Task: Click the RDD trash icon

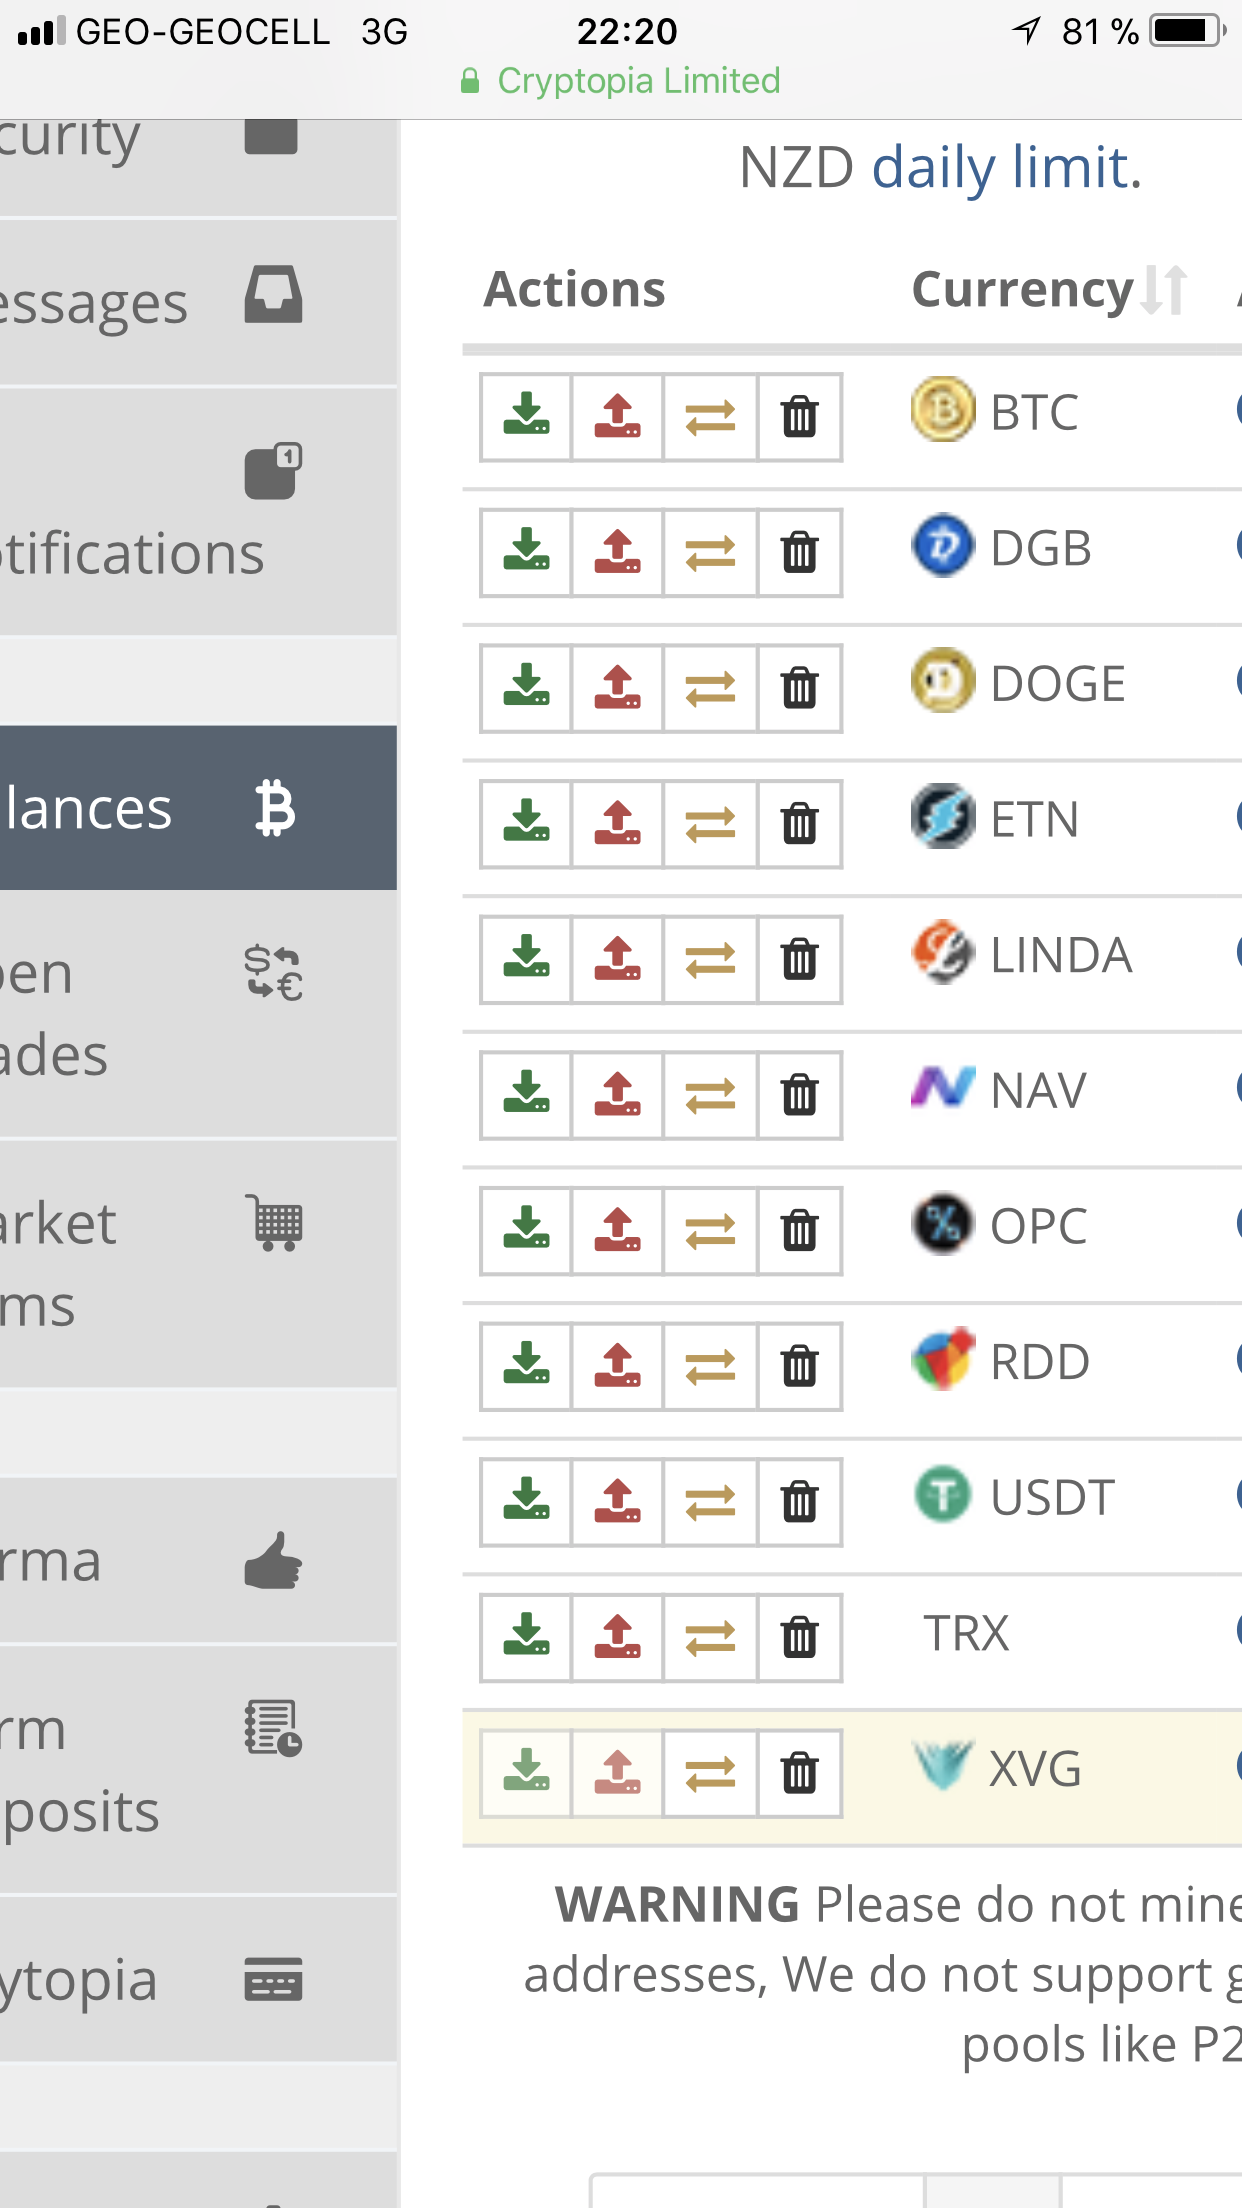Action: [x=800, y=1366]
